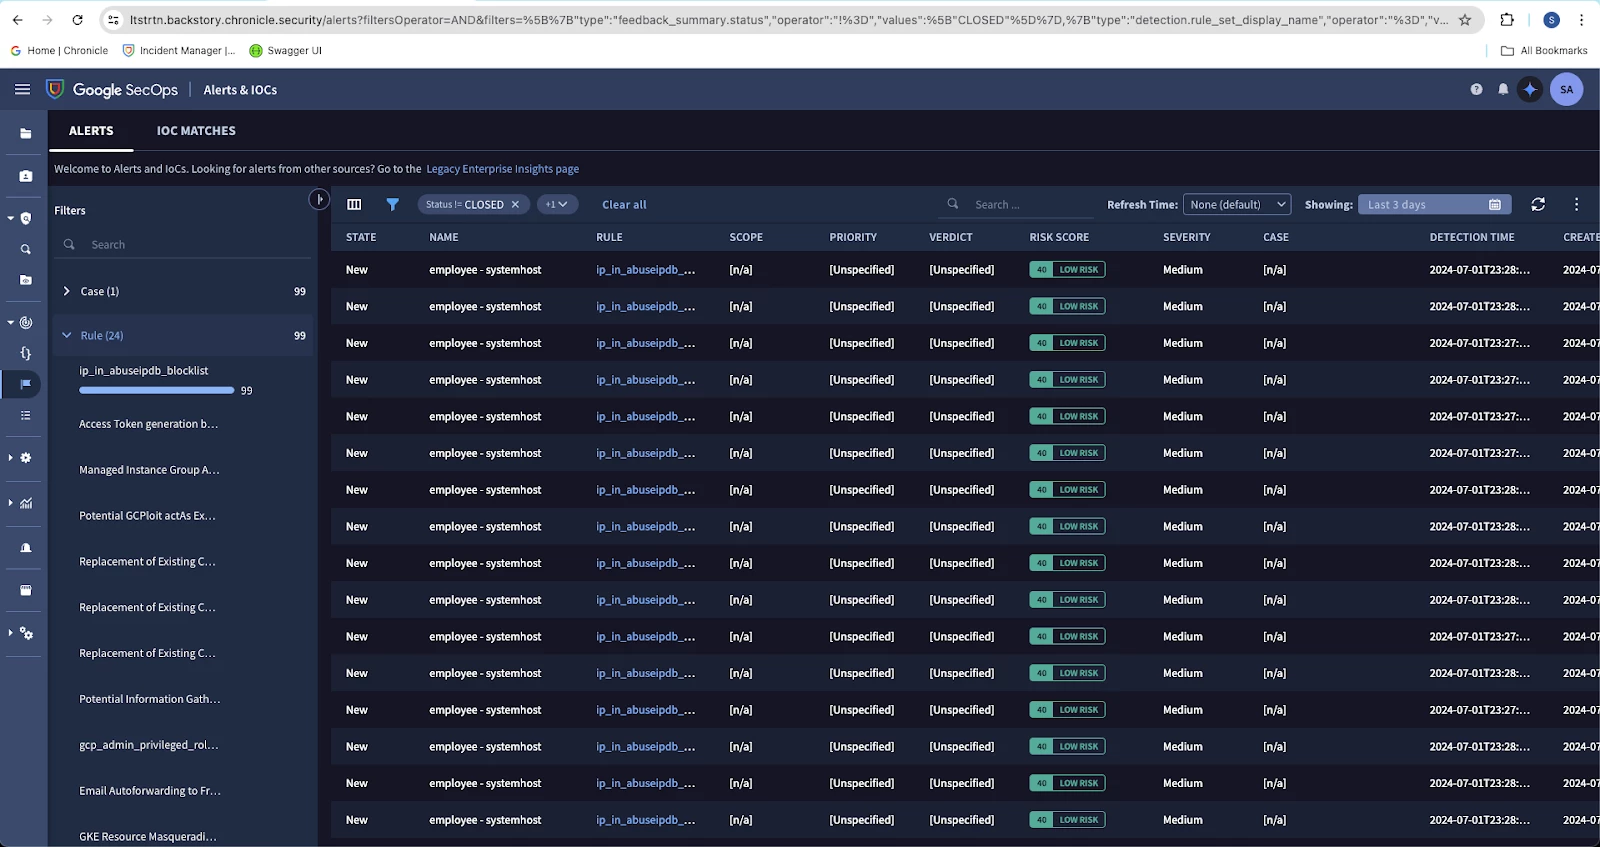
Task: Click the refresh alerts icon
Action: pyautogui.click(x=1538, y=204)
